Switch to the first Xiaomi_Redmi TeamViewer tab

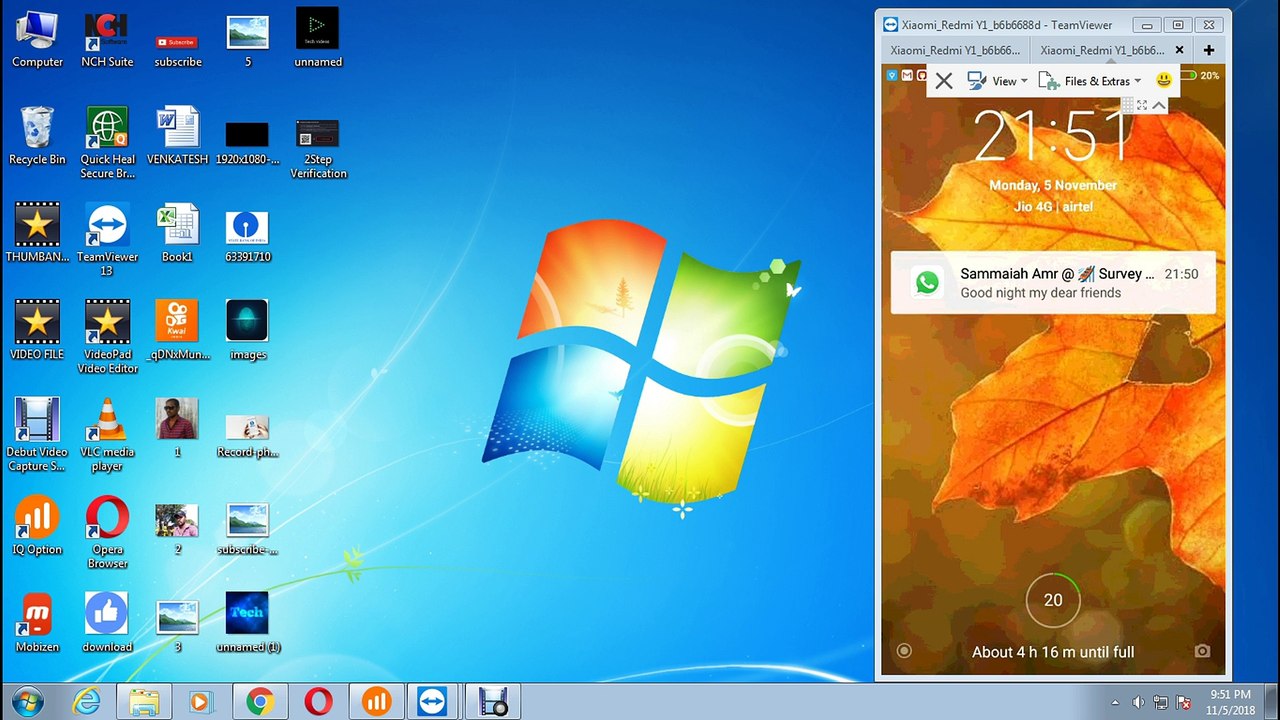(x=954, y=50)
